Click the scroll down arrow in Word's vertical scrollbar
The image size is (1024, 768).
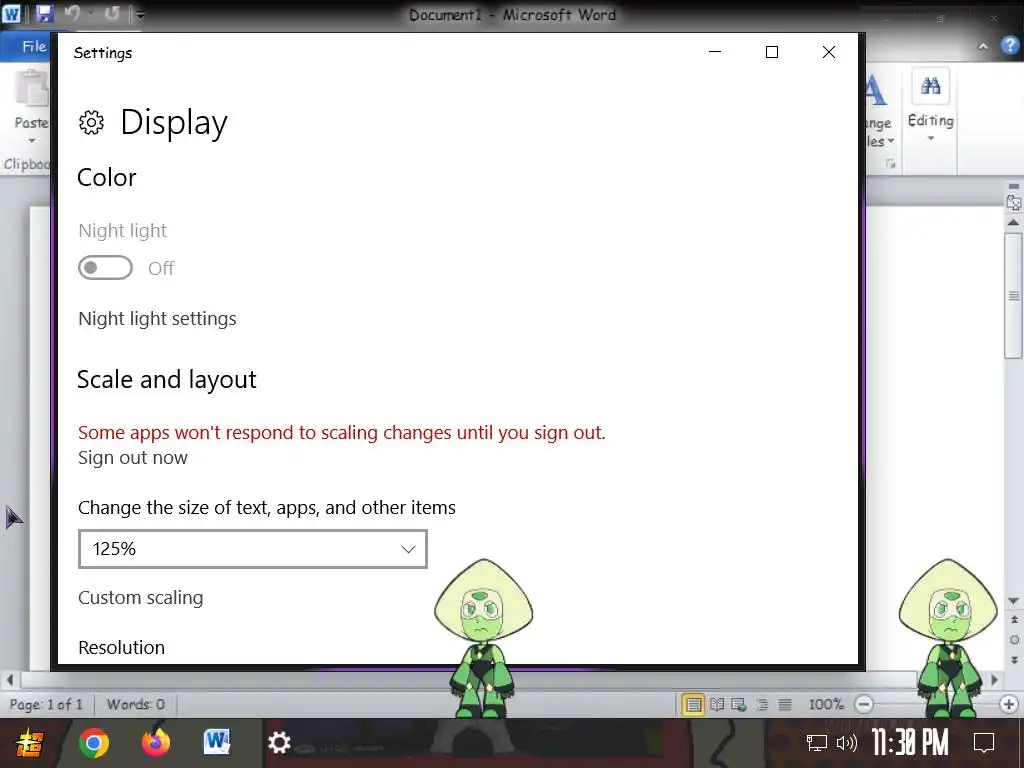(x=1014, y=601)
